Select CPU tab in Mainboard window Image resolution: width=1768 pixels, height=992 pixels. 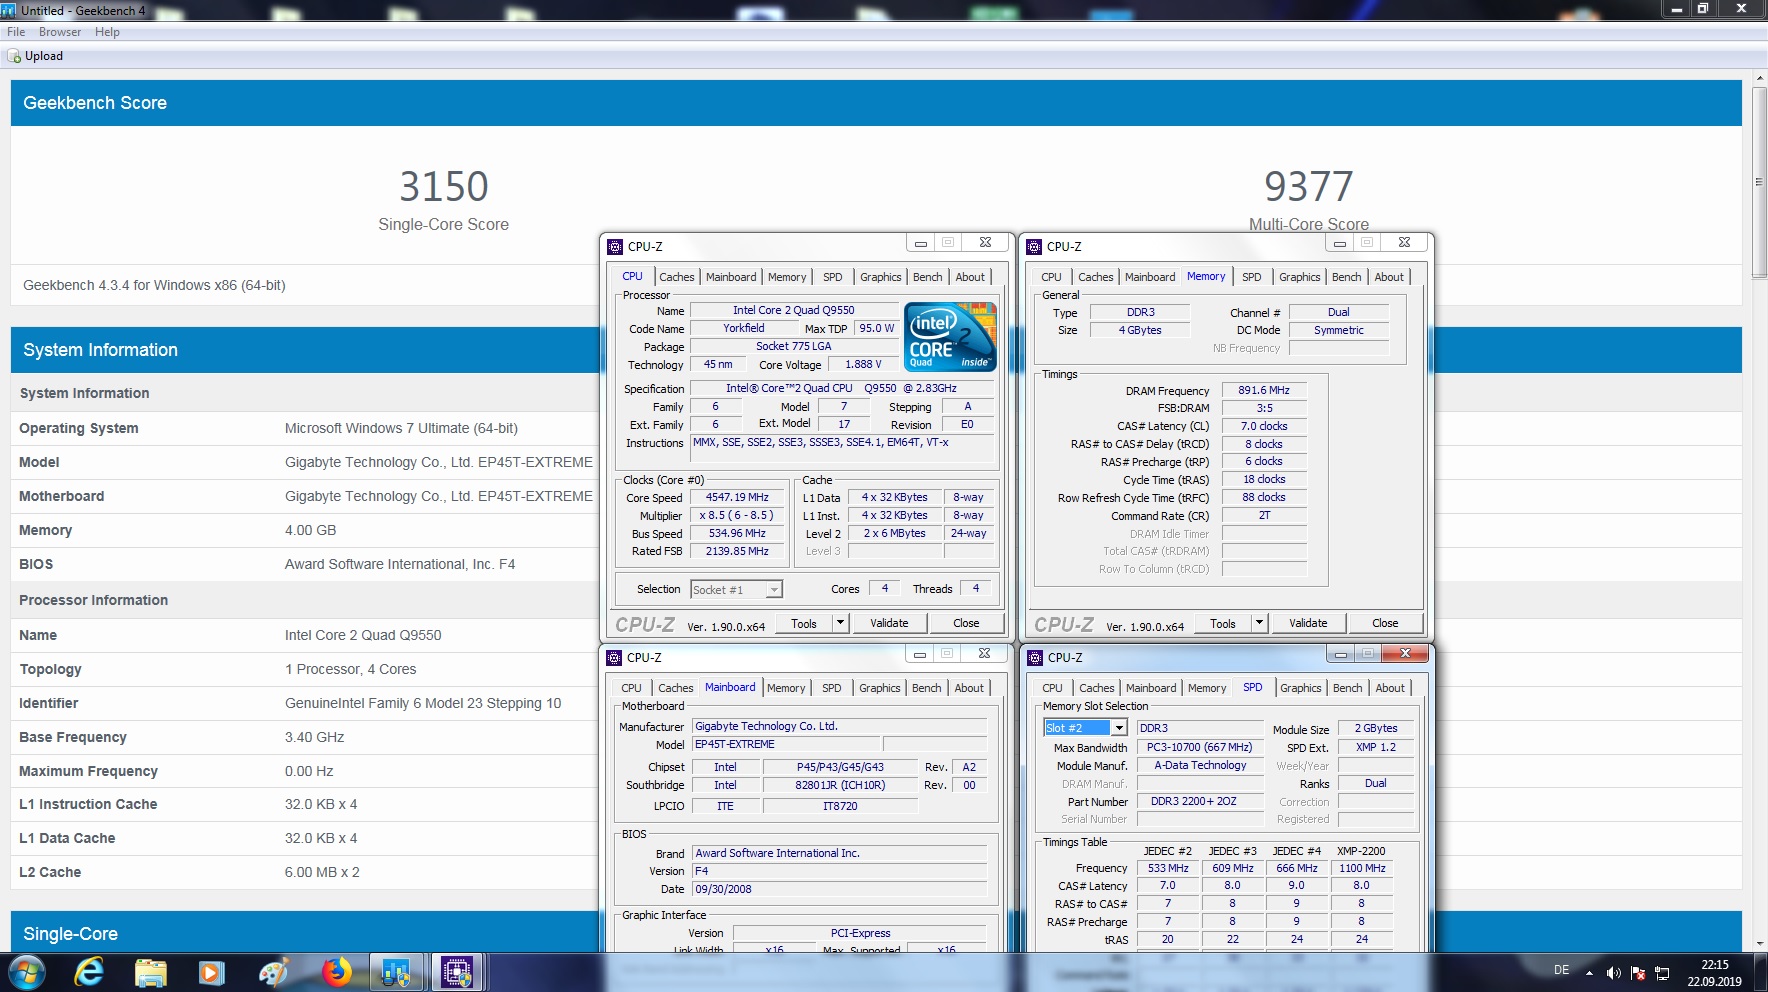[631, 688]
